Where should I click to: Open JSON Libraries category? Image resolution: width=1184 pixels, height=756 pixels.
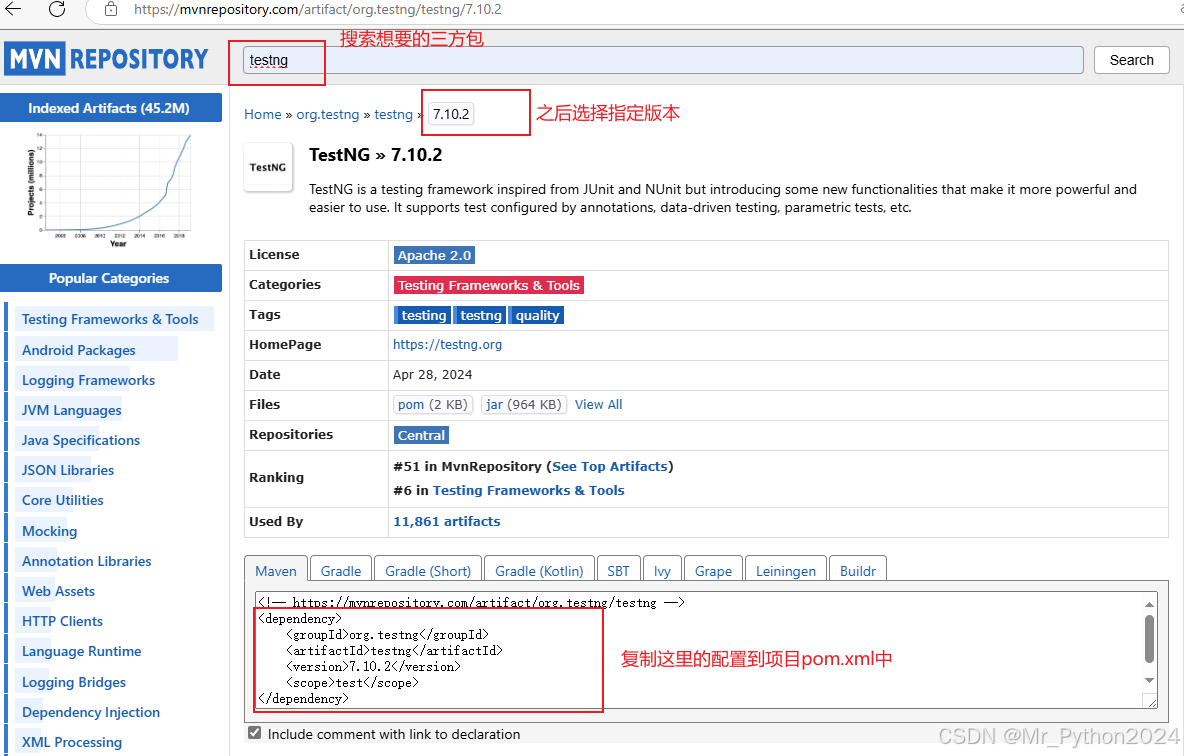68,471
